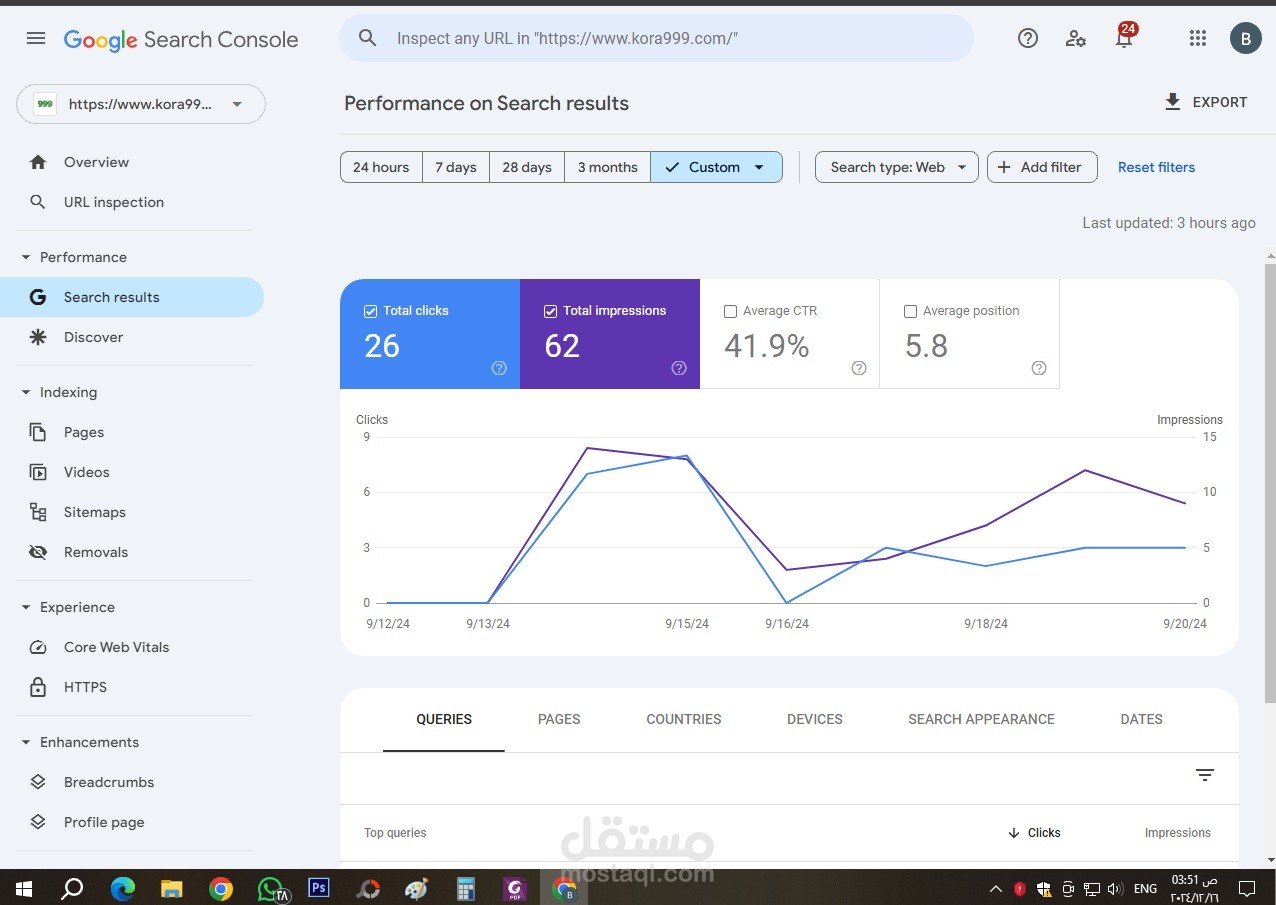Click the Help question mark icon
Image resolution: width=1276 pixels, height=905 pixels.
pyautogui.click(x=1028, y=39)
